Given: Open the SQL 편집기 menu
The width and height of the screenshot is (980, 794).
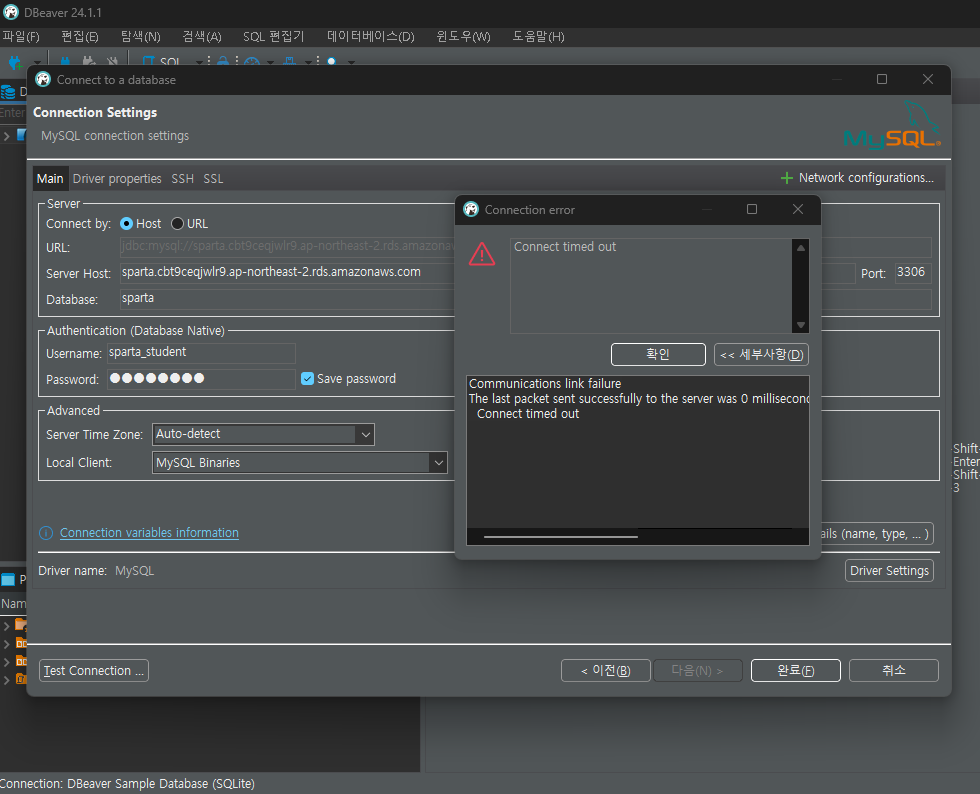Looking at the screenshot, I should 273,36.
